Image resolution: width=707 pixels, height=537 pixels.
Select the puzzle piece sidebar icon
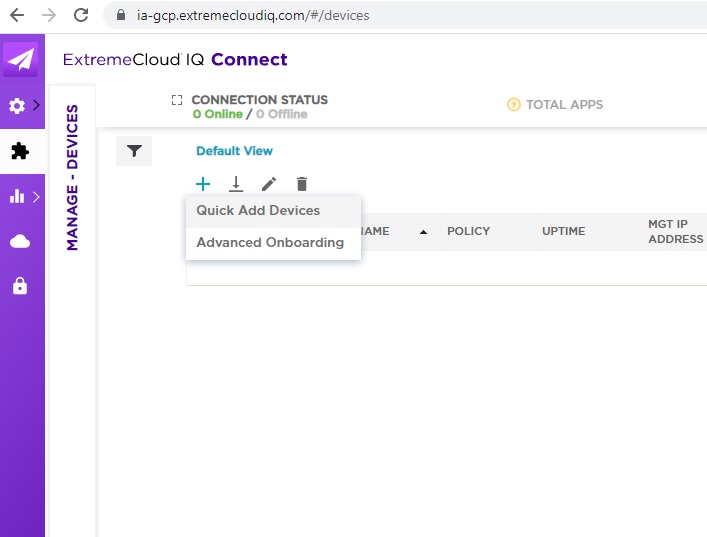click(x=19, y=151)
